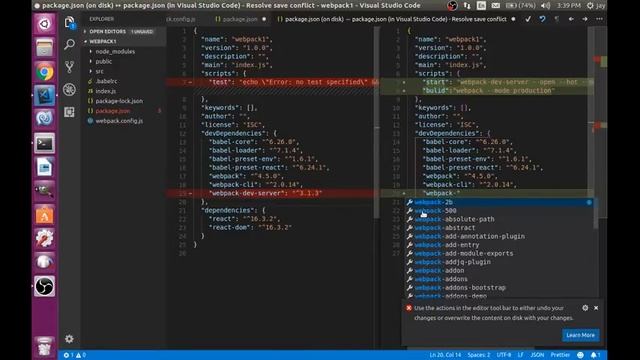Open the .babelrc file
The image size is (640, 360).
(107, 81)
